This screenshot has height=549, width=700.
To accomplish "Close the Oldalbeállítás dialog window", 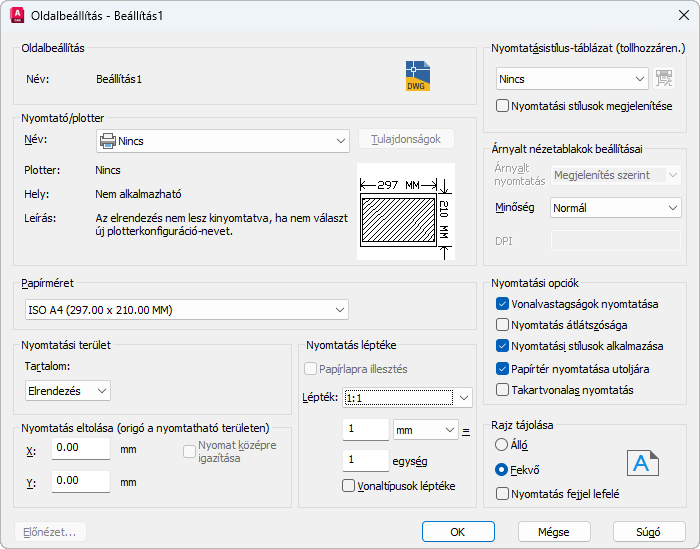I will pos(676,16).
